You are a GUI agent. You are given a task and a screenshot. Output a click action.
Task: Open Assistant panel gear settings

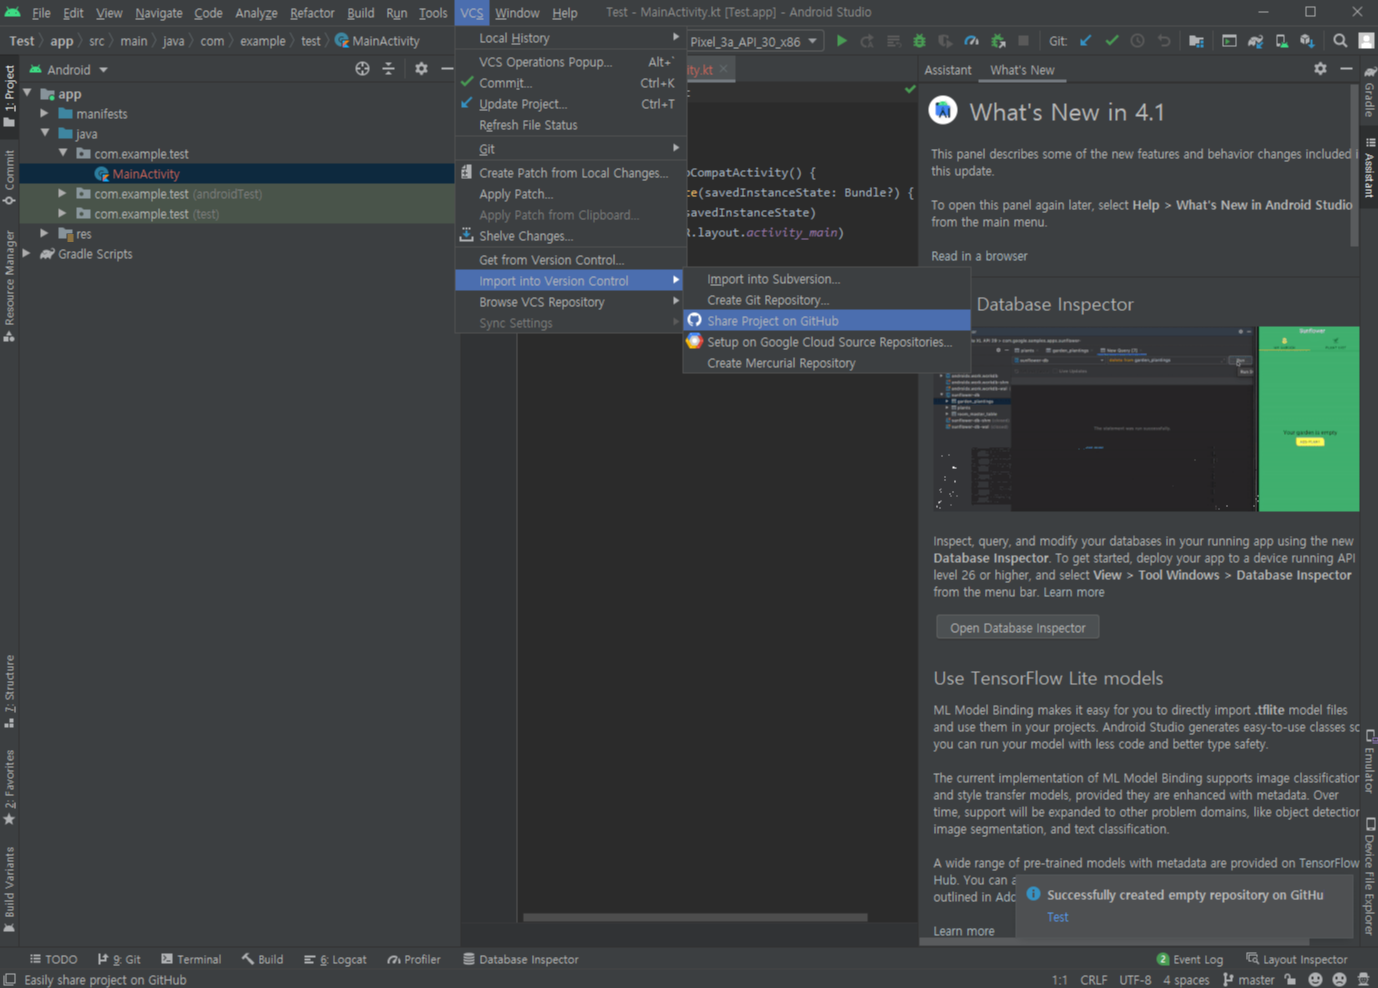[x=1320, y=69]
